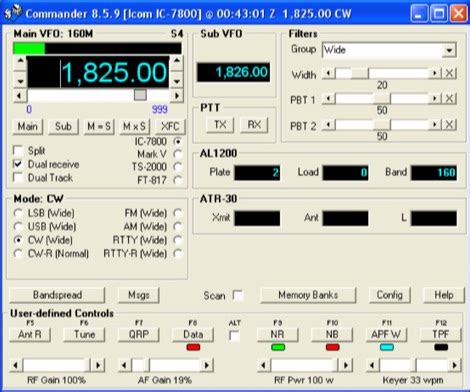The height and width of the screenshot is (392, 470).
Task: Raise Keyer speed with right arrow
Action: point(455,365)
